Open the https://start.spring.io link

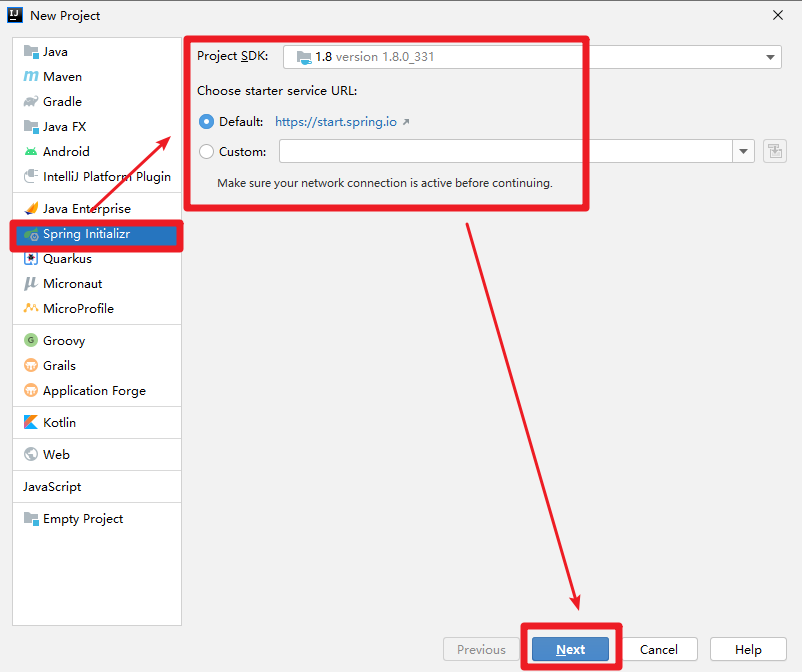click(x=336, y=122)
